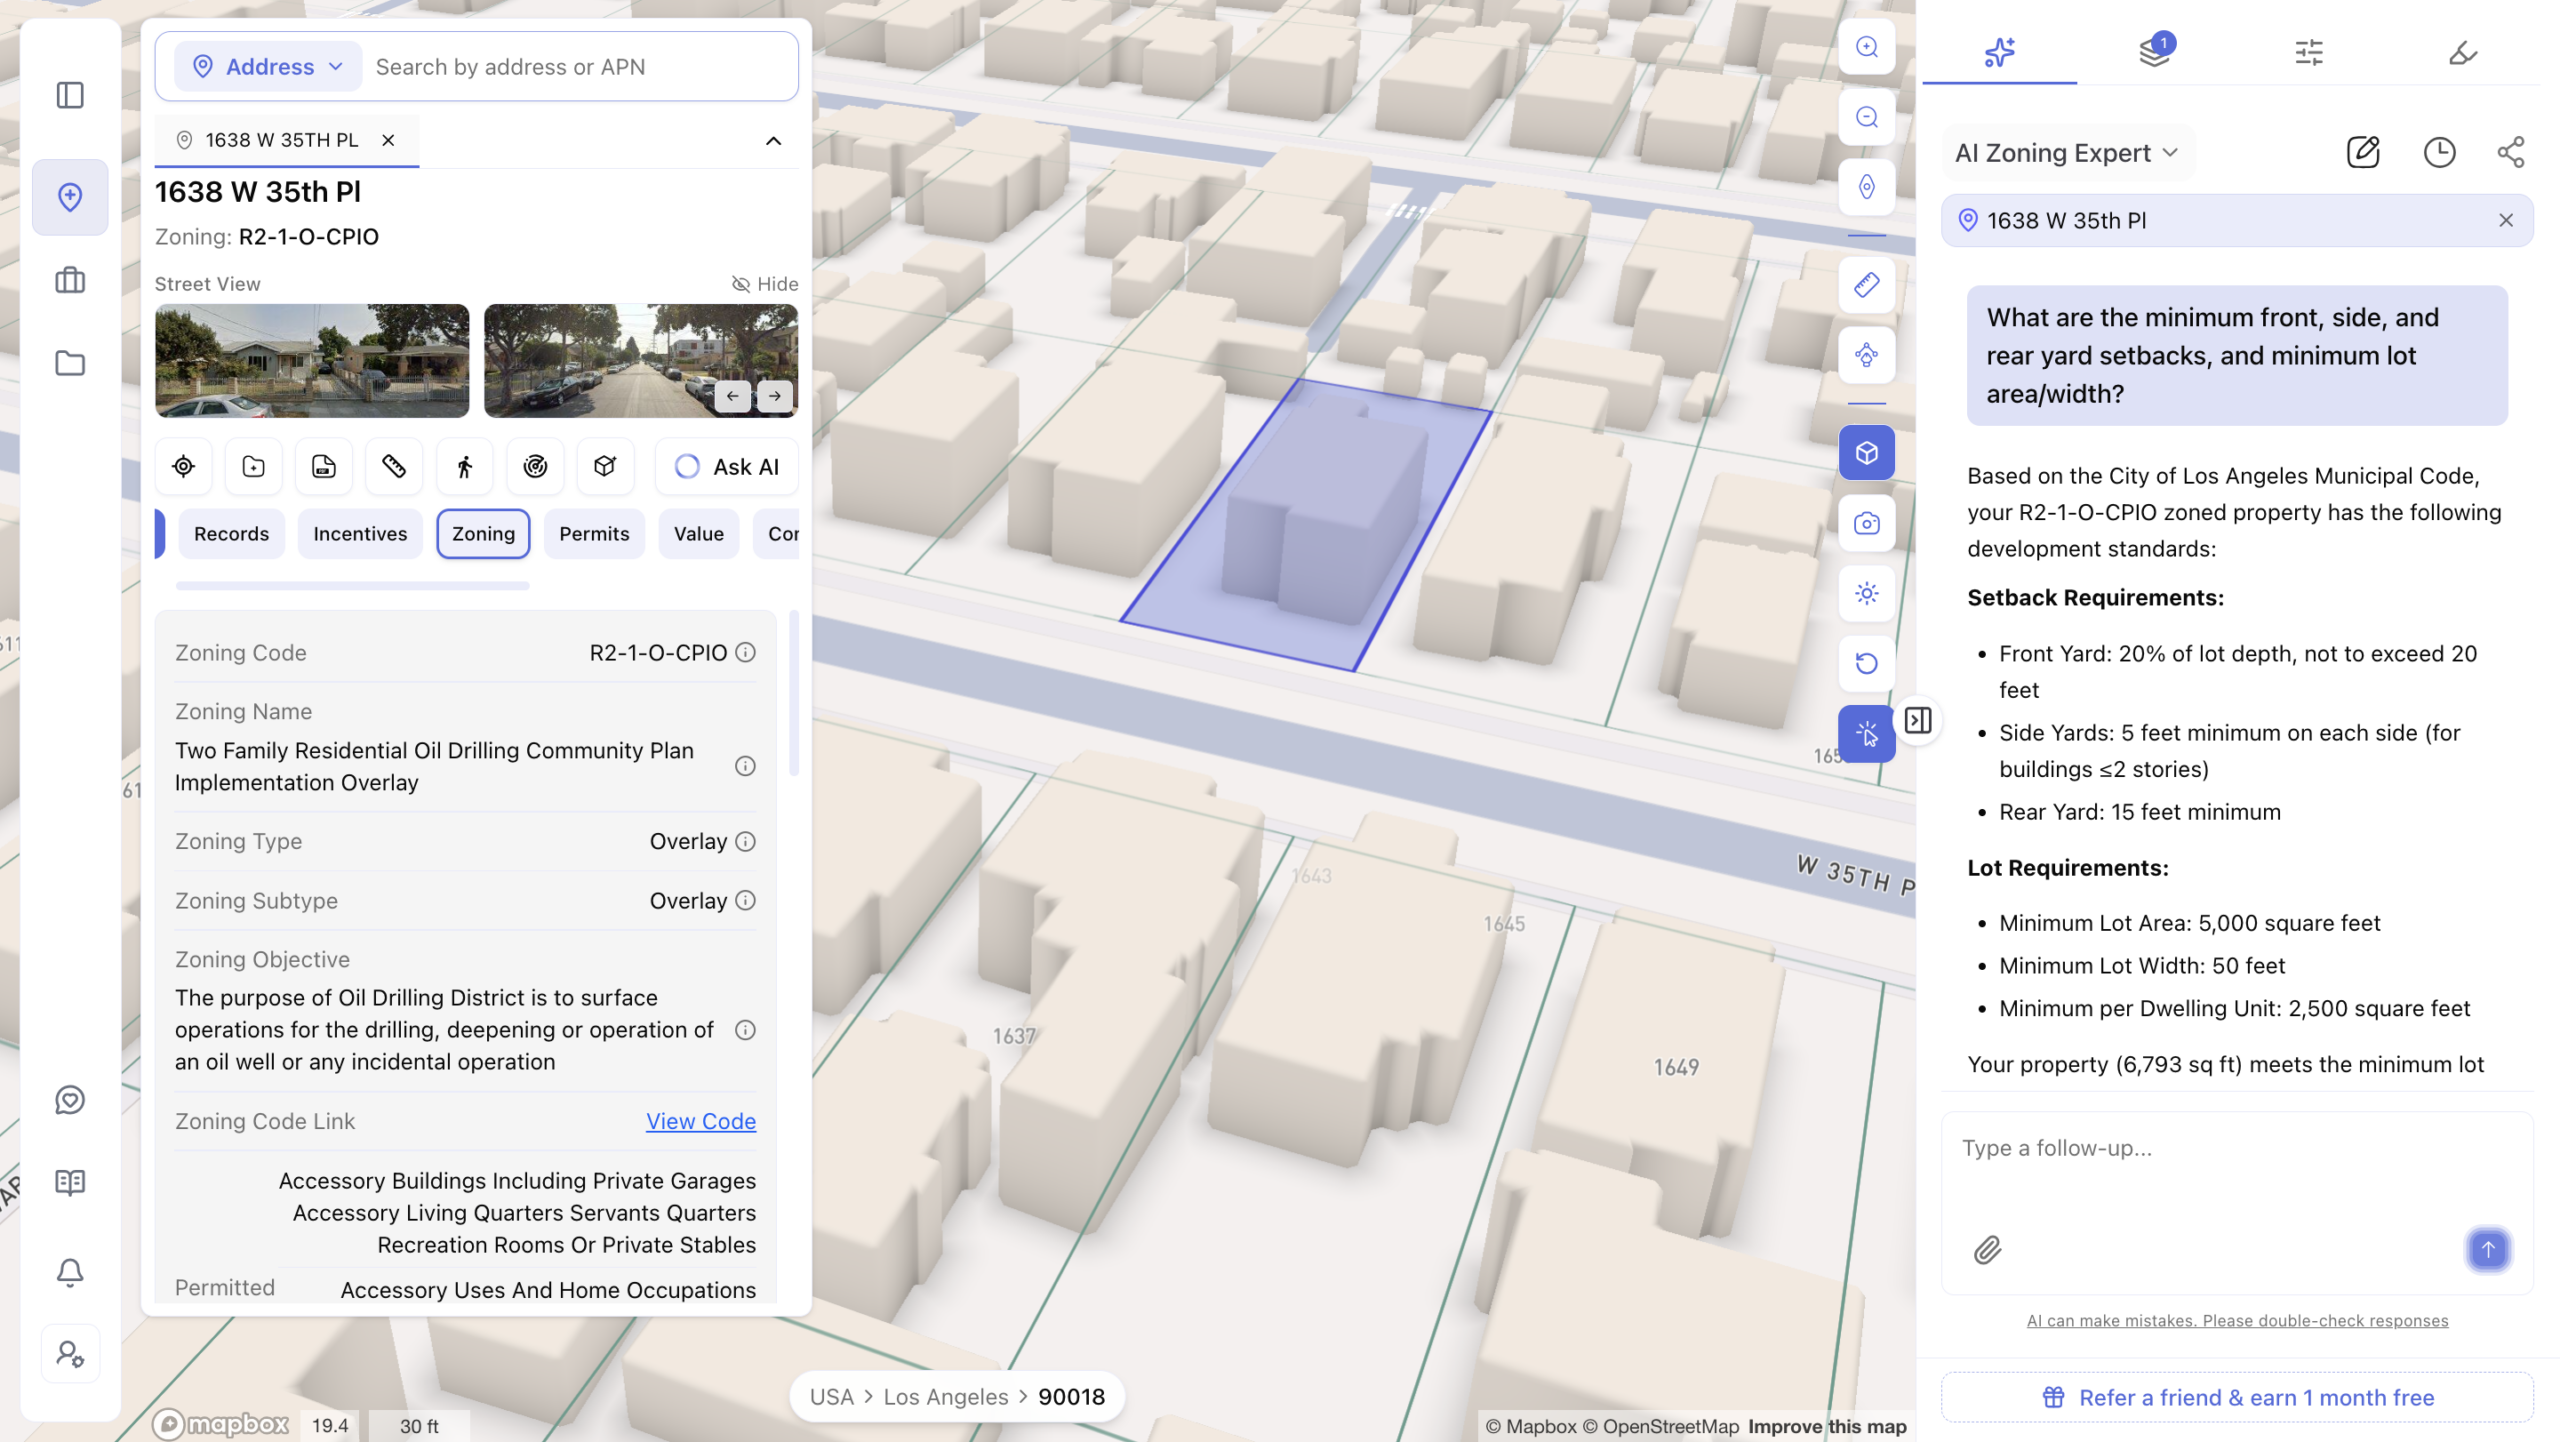Add property to folder icon
The image size is (2560, 1442).
[254, 466]
